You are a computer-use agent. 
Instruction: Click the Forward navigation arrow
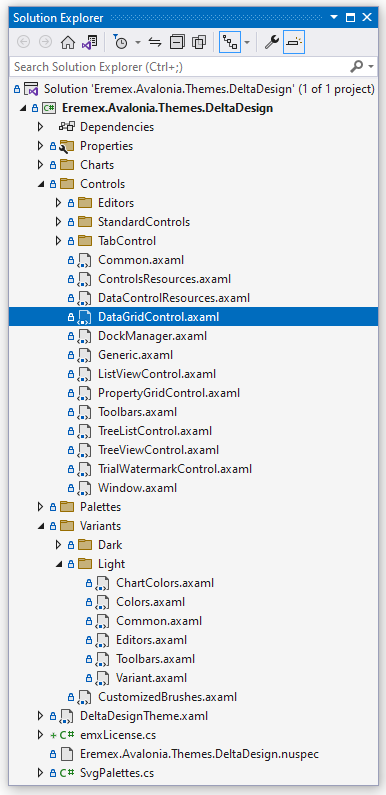click(46, 43)
